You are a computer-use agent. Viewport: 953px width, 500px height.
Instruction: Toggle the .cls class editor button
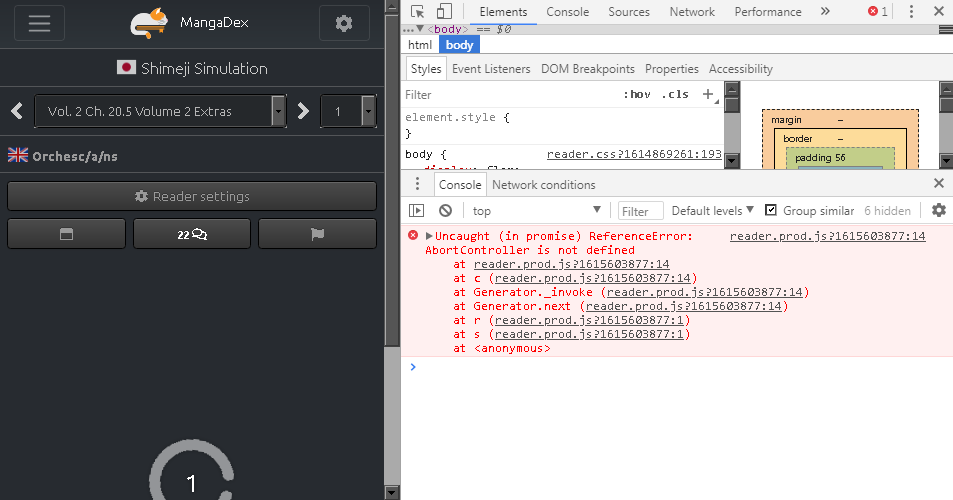(675, 95)
